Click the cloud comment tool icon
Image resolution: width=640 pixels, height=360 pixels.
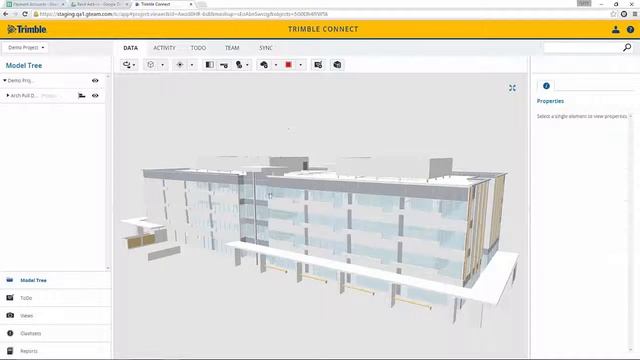point(264,64)
